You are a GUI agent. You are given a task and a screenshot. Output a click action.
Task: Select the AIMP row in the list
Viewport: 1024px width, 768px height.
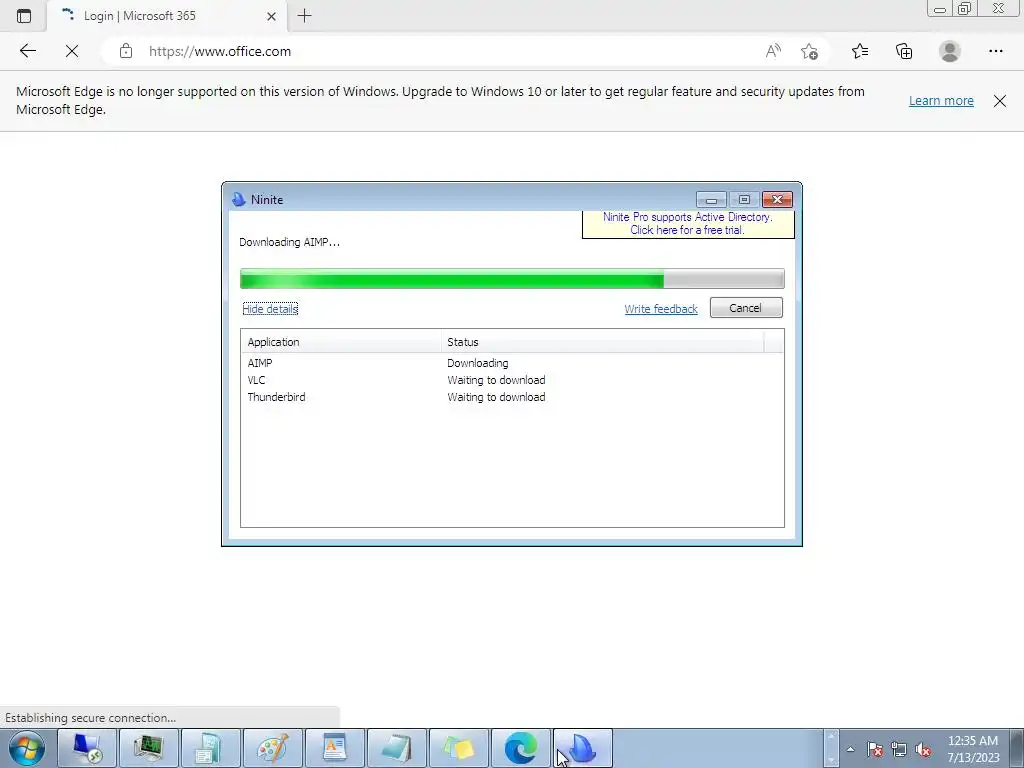511,363
